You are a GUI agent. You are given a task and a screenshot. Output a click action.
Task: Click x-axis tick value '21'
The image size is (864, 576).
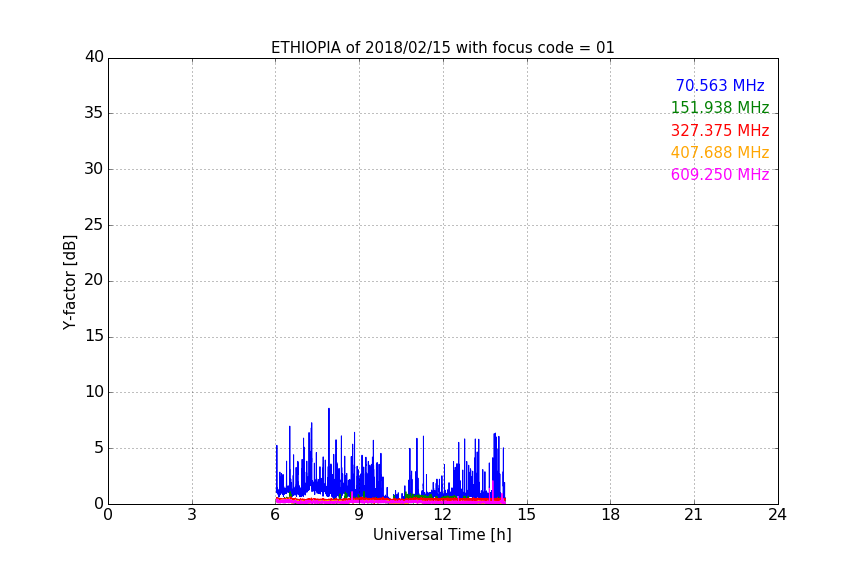694,515
